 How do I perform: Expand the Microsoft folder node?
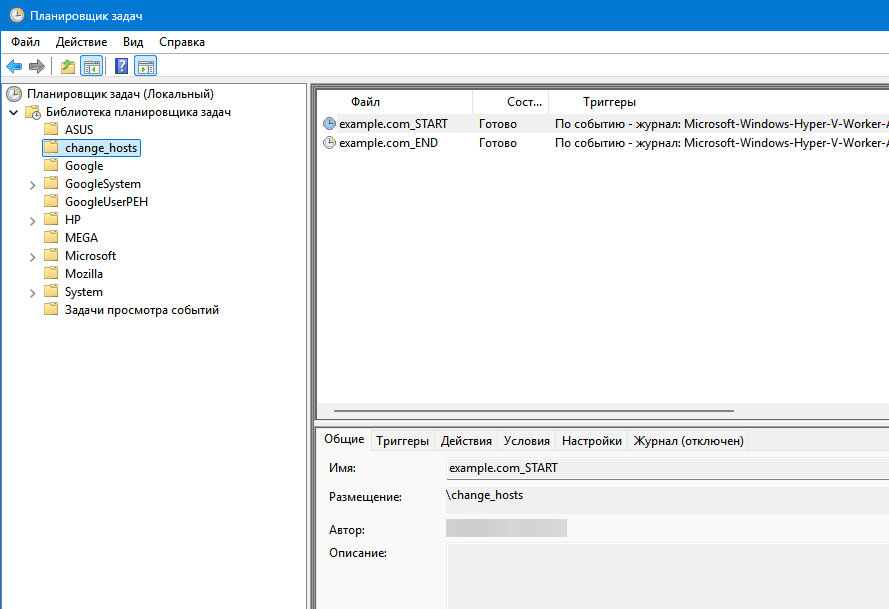(33, 256)
